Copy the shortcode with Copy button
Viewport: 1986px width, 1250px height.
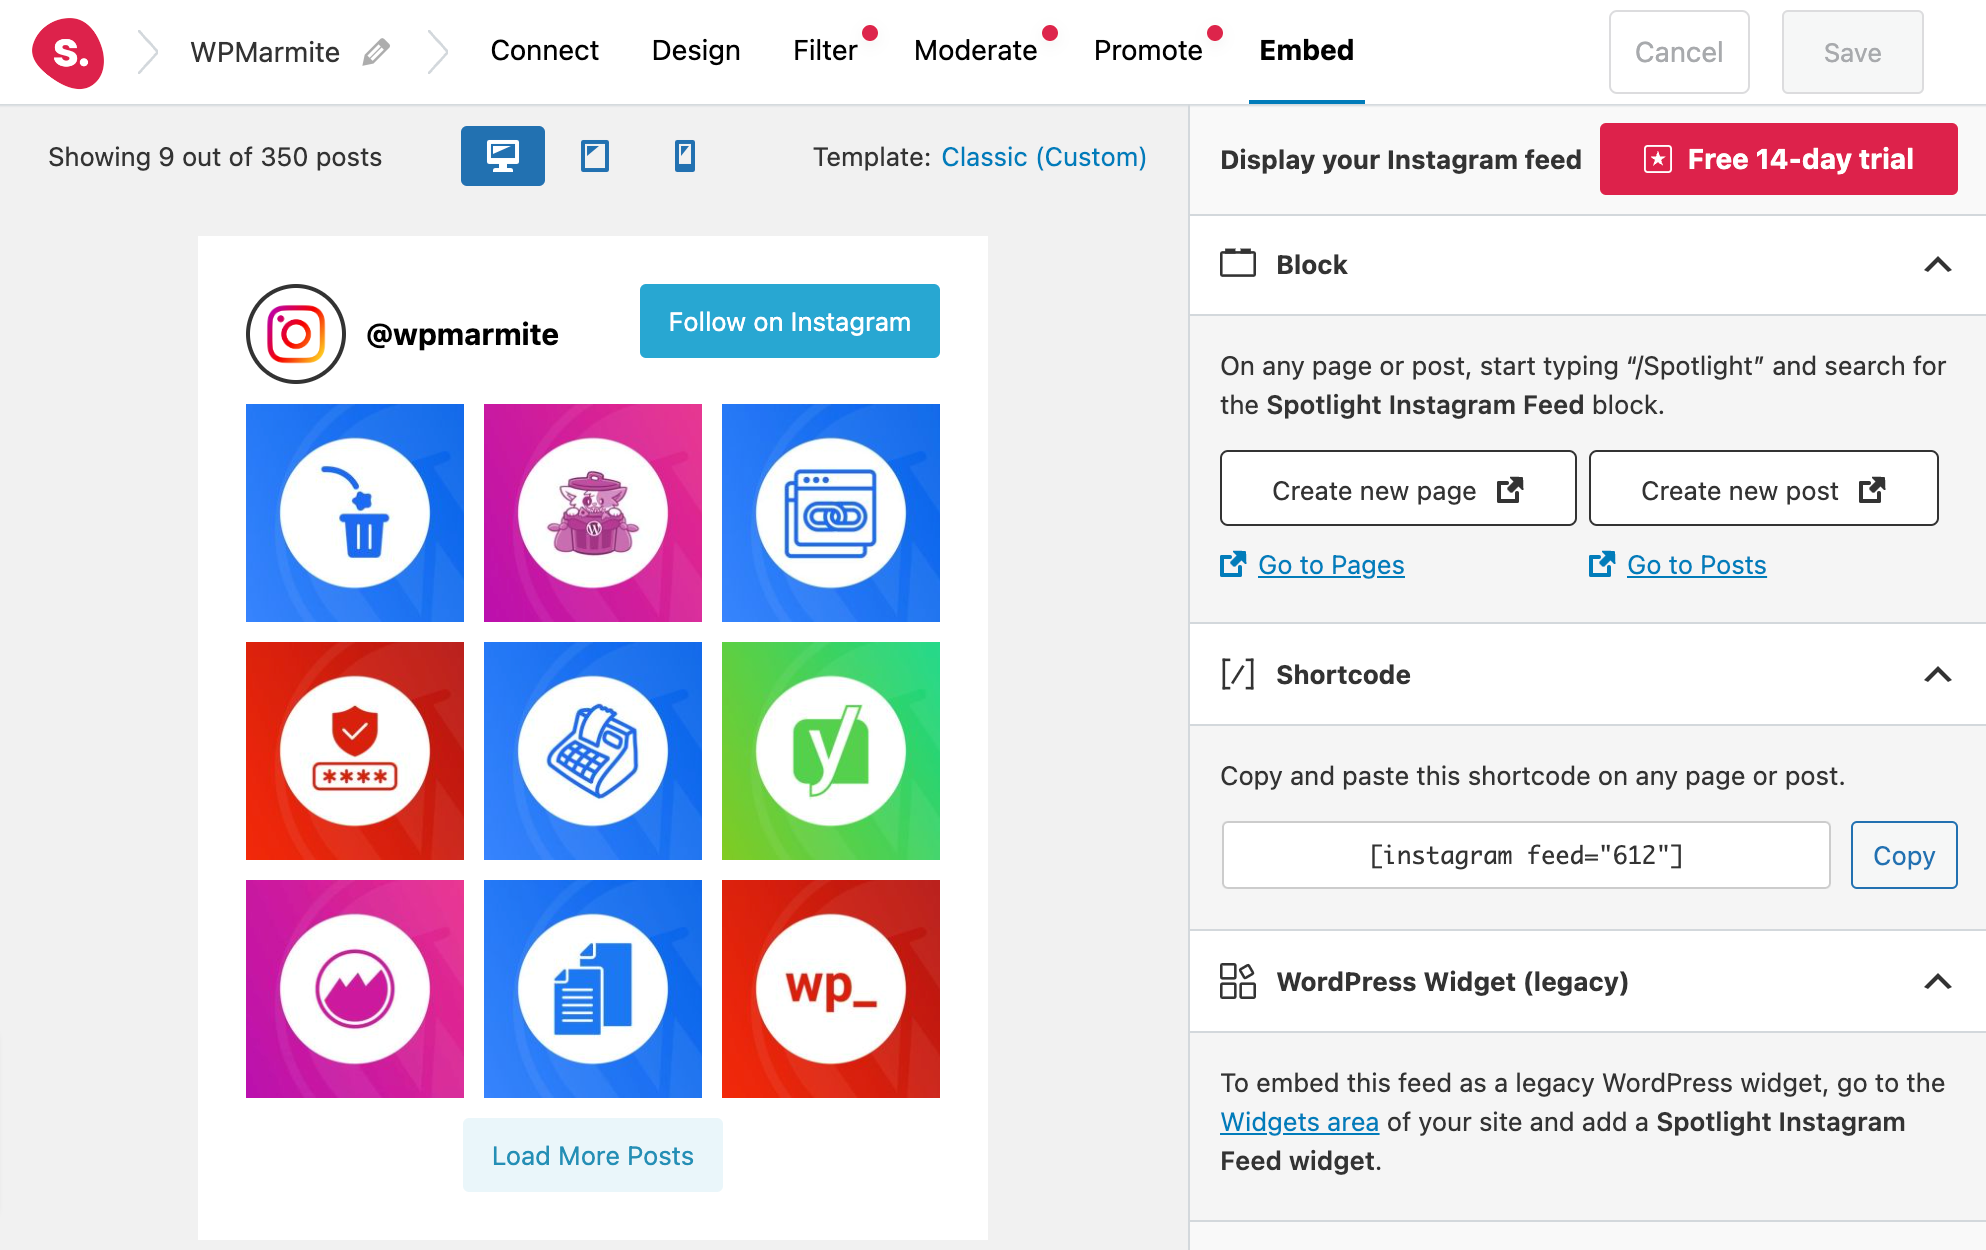click(x=1904, y=855)
